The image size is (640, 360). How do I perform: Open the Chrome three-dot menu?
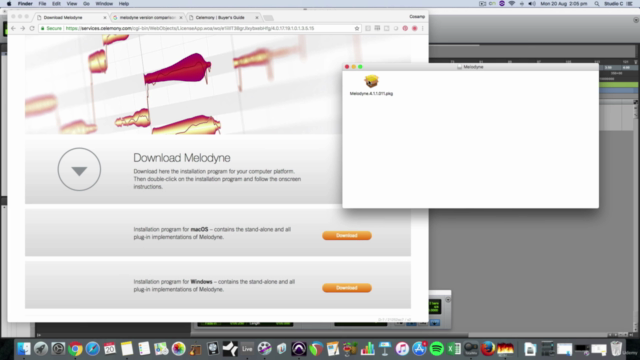tap(422, 28)
